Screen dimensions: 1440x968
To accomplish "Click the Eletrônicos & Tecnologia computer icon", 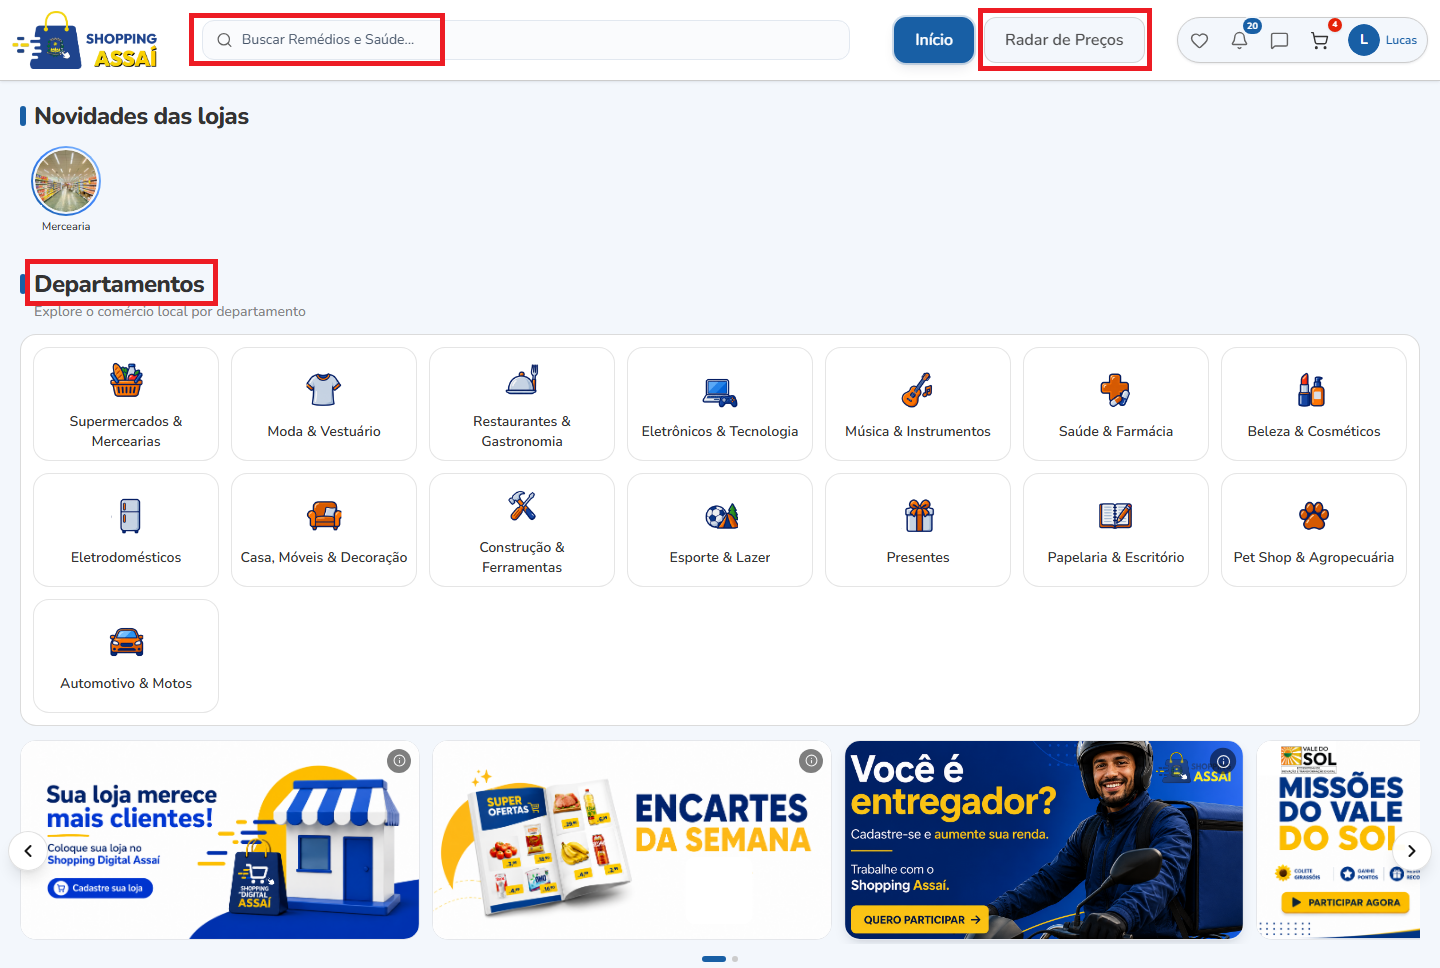I will [720, 392].
